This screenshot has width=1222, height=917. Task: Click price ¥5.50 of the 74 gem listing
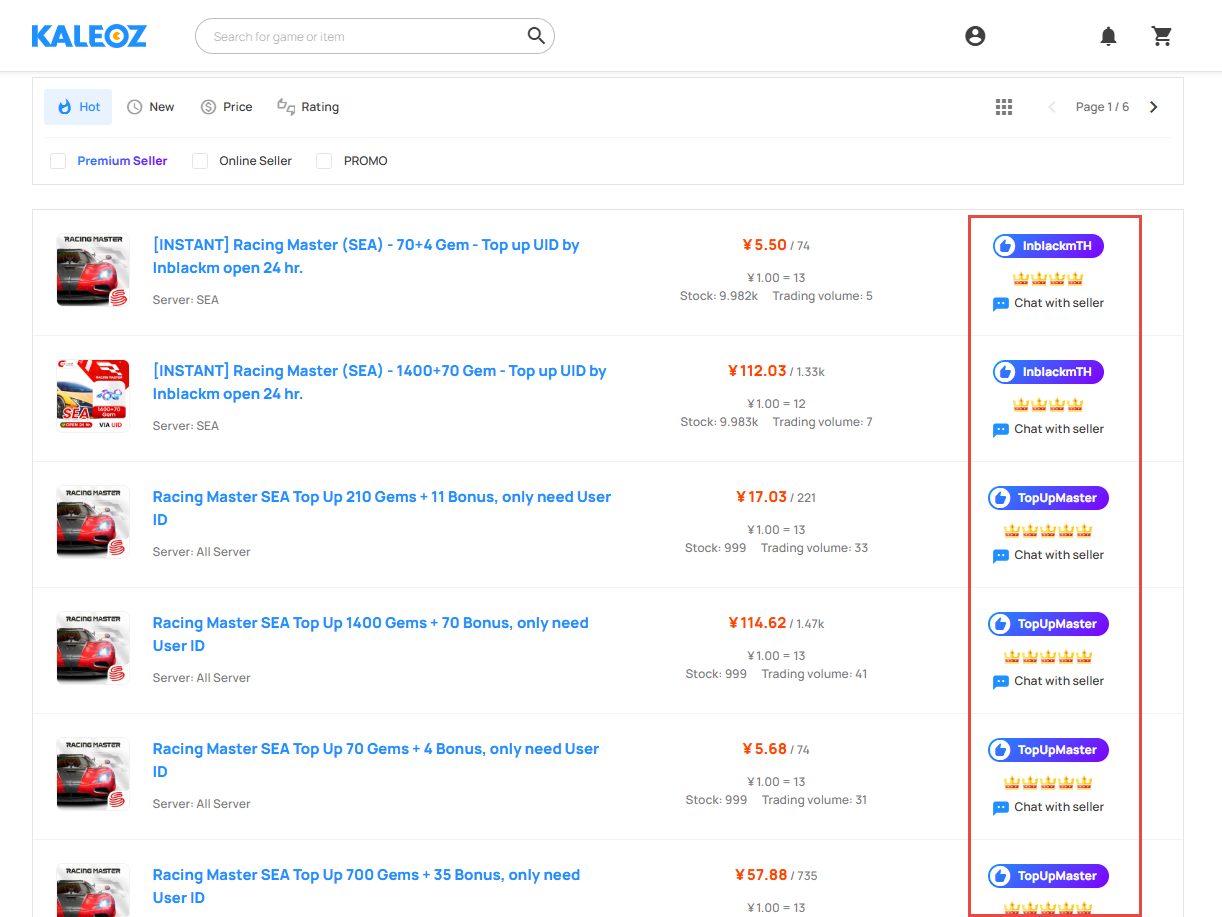[x=764, y=245]
